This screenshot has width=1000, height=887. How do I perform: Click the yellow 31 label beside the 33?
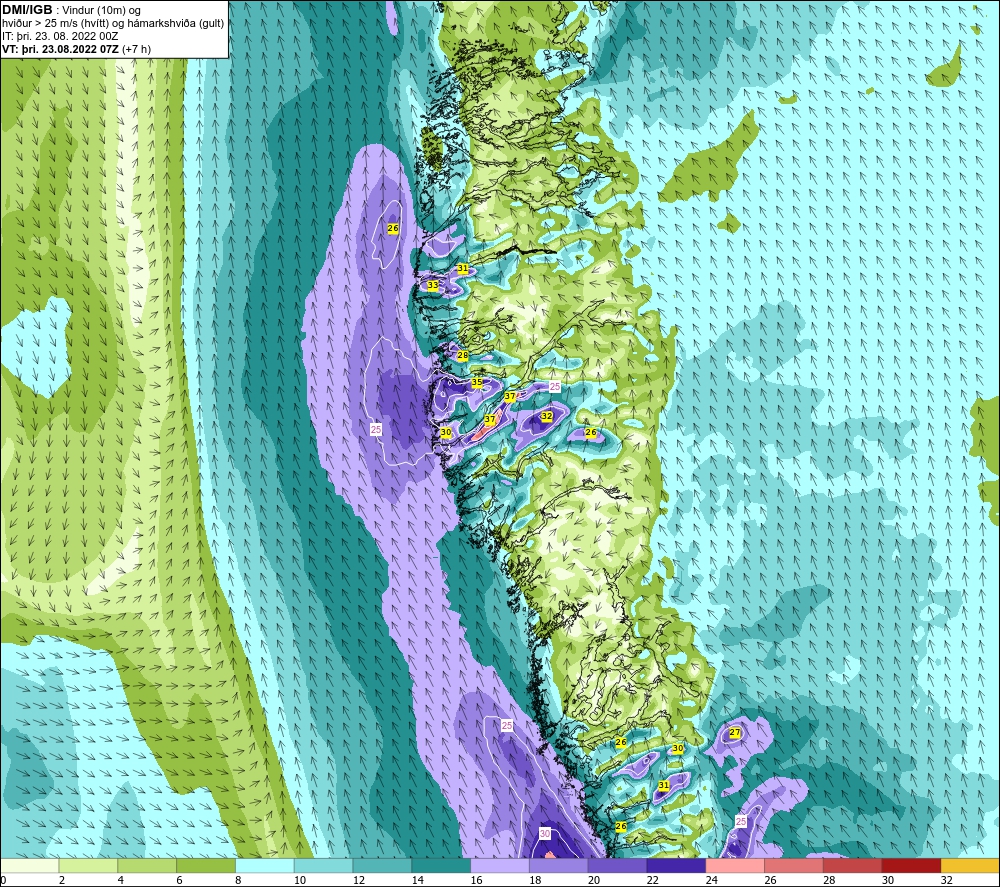point(463,268)
